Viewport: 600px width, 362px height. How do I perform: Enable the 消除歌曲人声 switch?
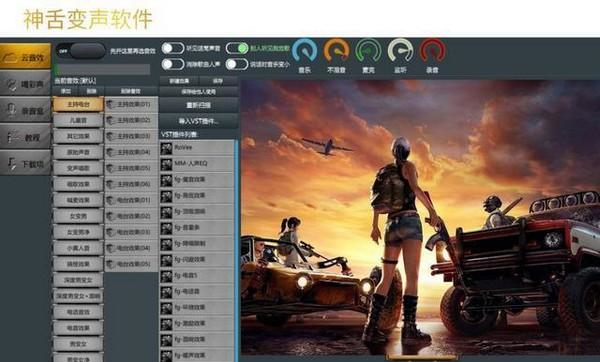(x=173, y=64)
